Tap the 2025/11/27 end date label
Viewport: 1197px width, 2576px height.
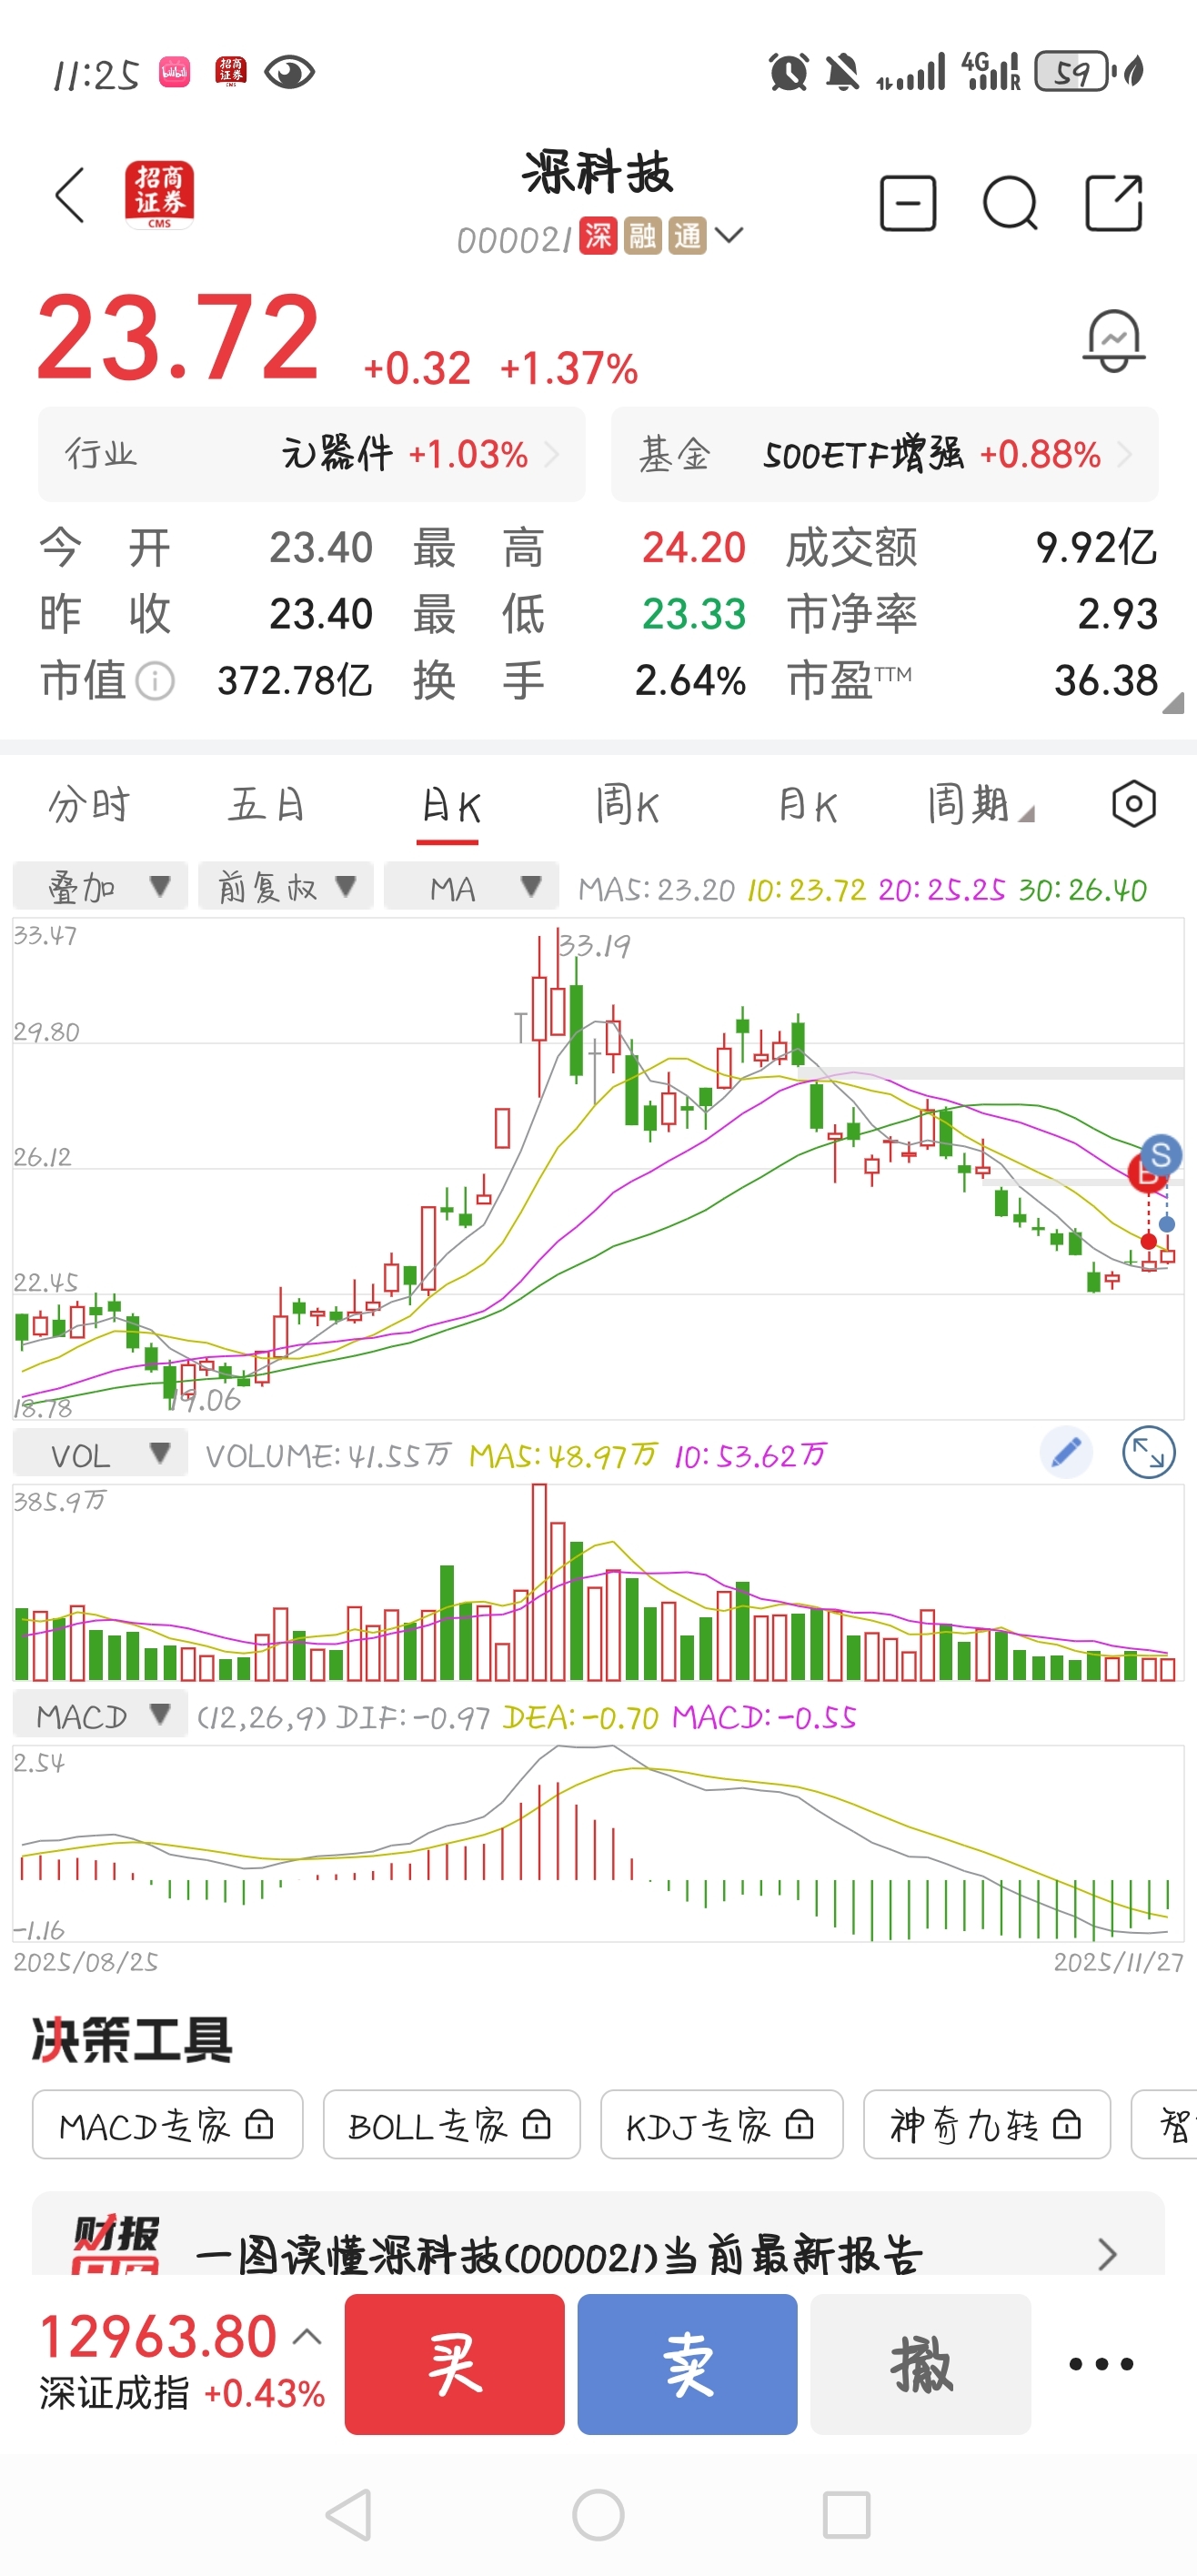coord(1118,1962)
